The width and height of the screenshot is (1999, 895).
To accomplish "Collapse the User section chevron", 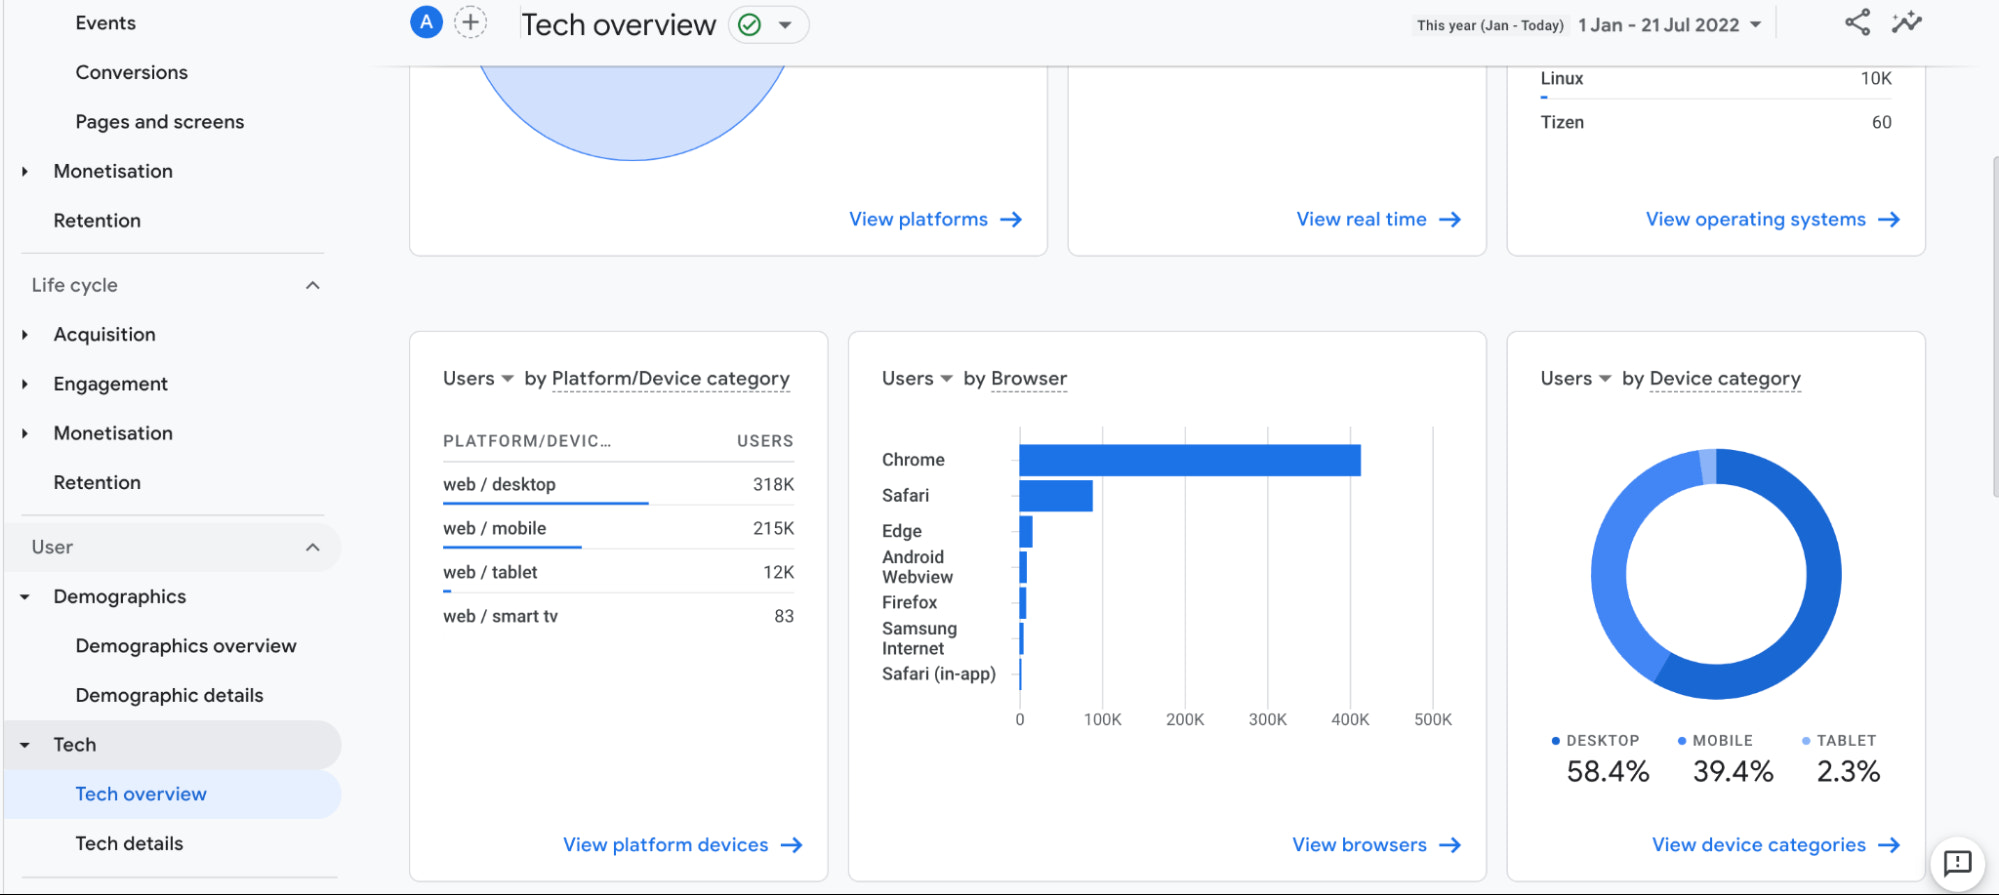I will click(312, 548).
